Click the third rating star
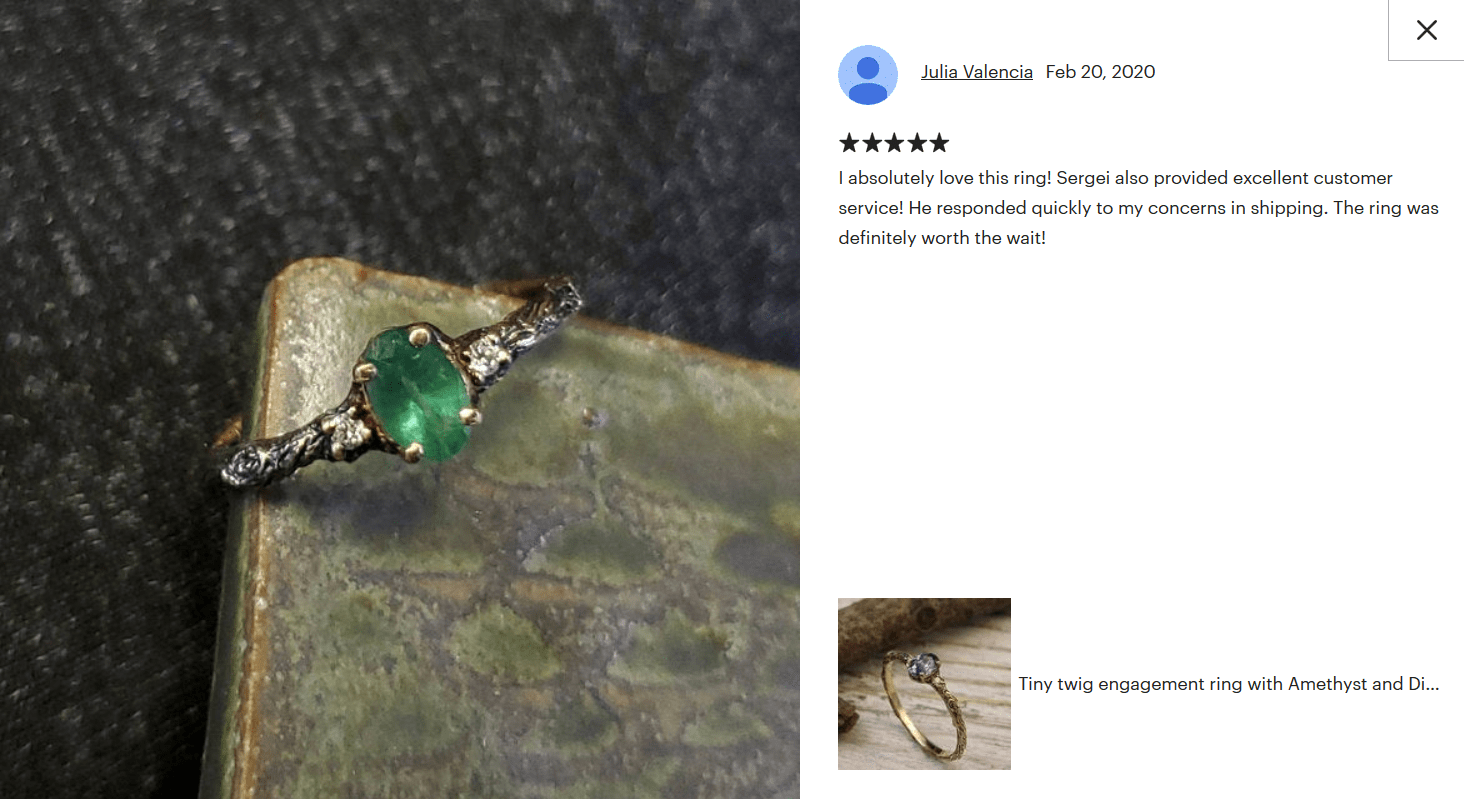This screenshot has width=1464, height=799. (x=894, y=143)
